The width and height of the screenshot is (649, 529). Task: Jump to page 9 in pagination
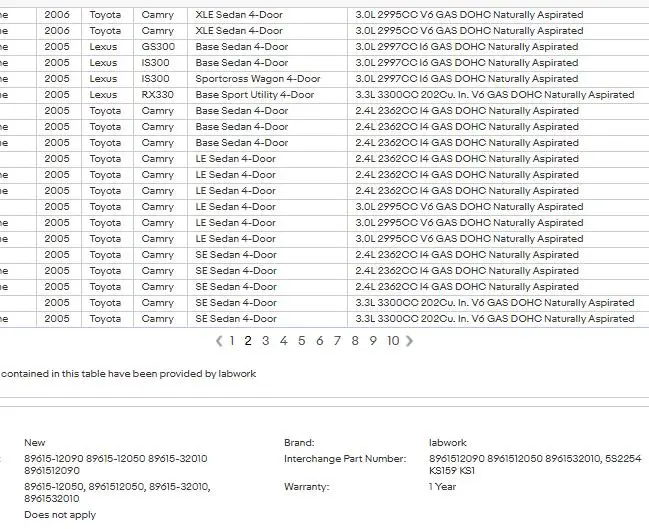tap(373, 341)
